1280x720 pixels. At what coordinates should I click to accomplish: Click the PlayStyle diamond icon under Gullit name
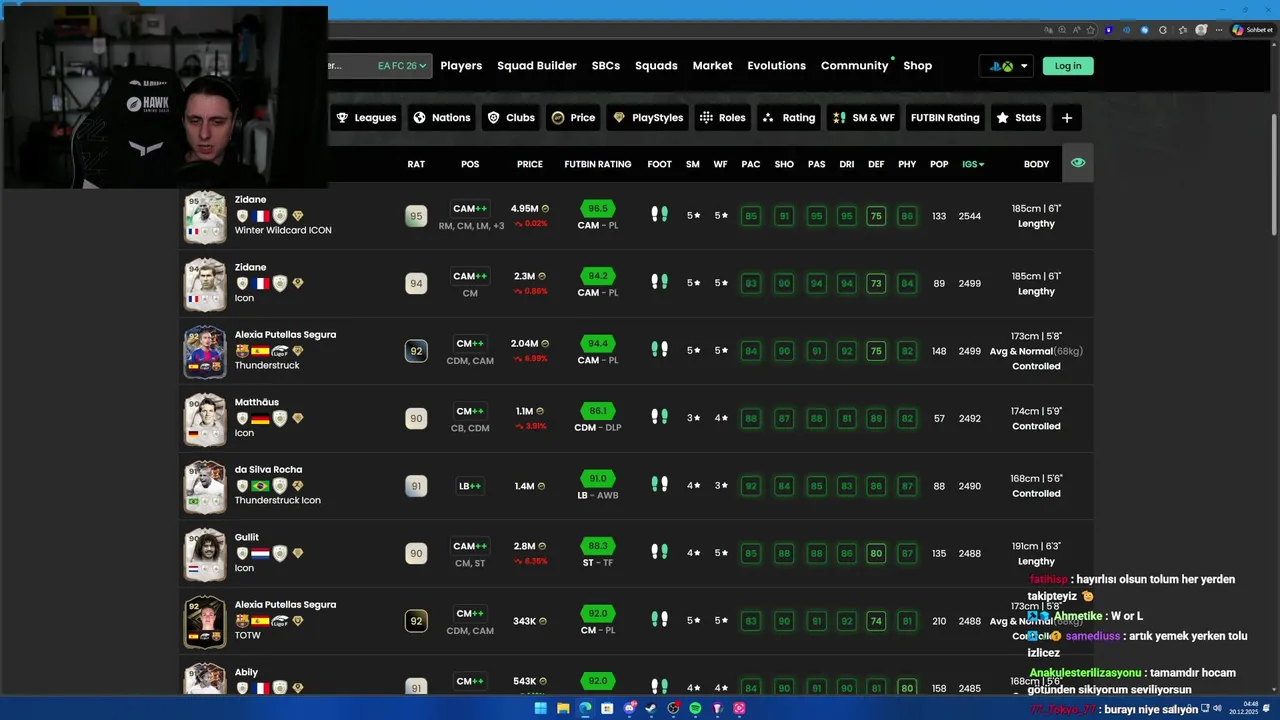[x=297, y=553]
